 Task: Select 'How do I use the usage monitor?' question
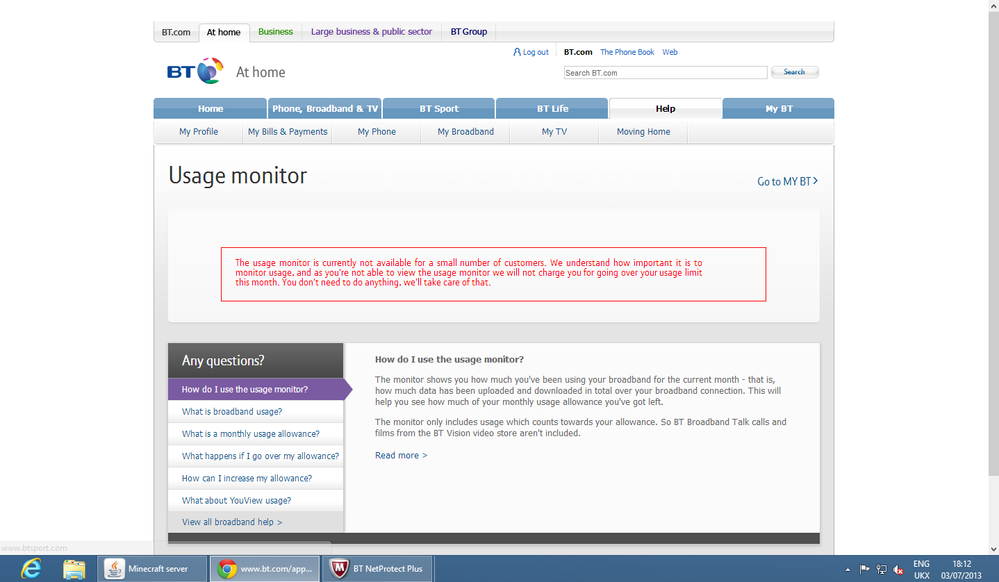(255, 389)
